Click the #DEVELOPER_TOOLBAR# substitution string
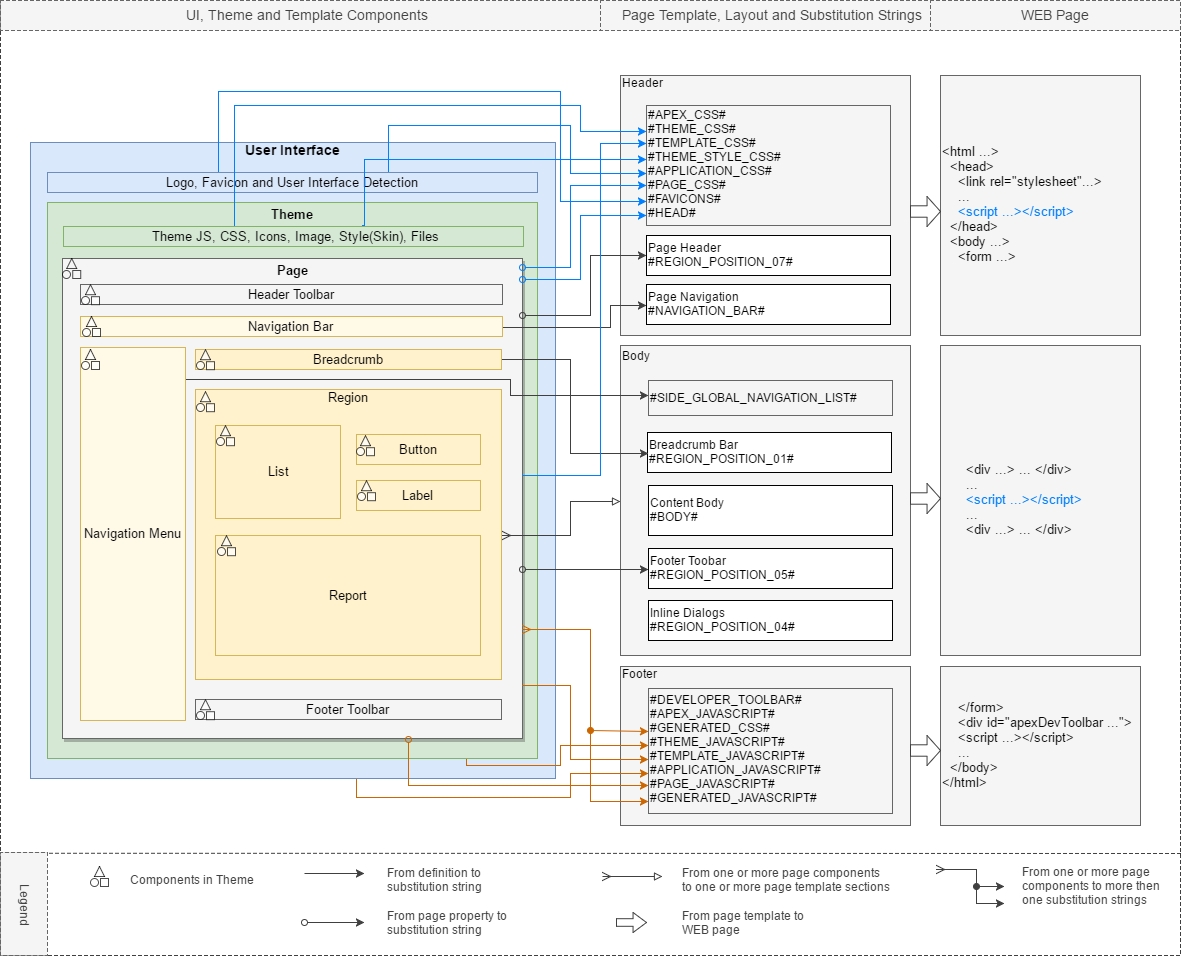The image size is (1183, 956). click(x=725, y=699)
